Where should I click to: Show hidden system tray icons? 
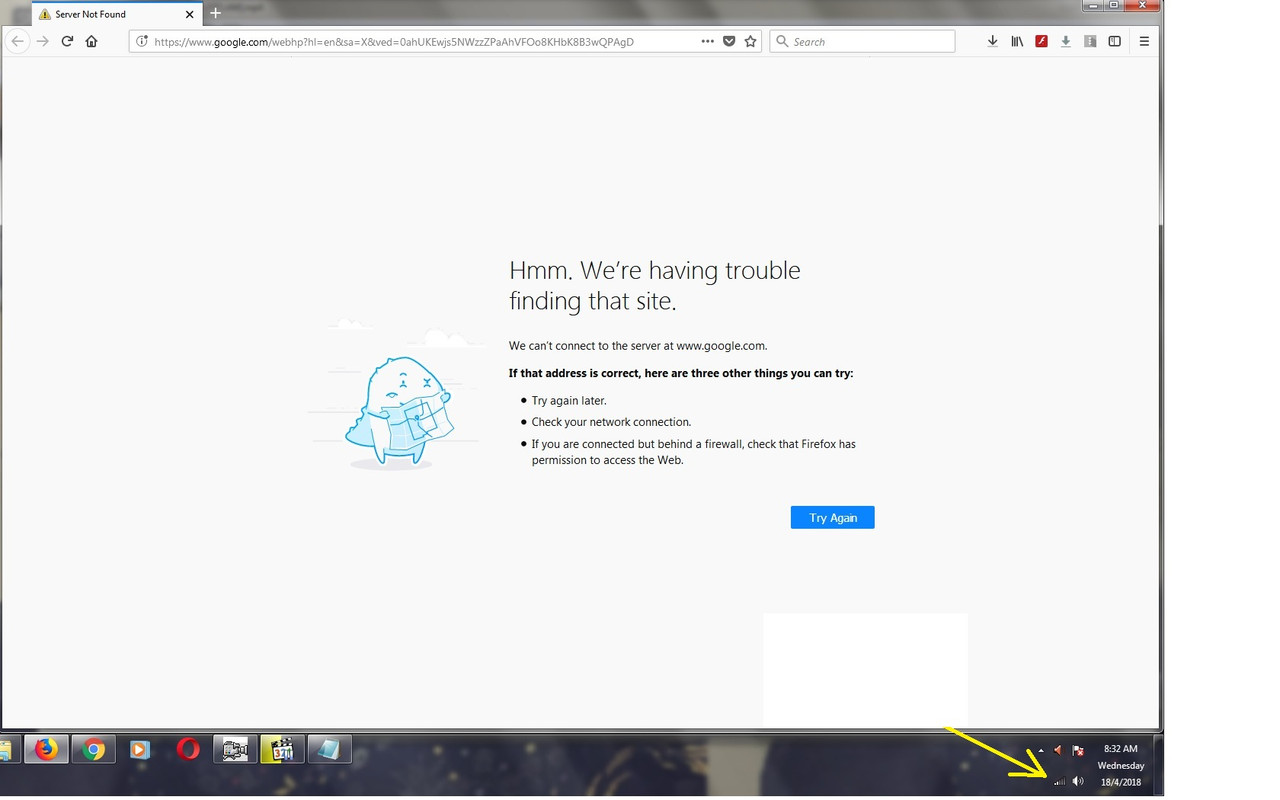[1040, 750]
